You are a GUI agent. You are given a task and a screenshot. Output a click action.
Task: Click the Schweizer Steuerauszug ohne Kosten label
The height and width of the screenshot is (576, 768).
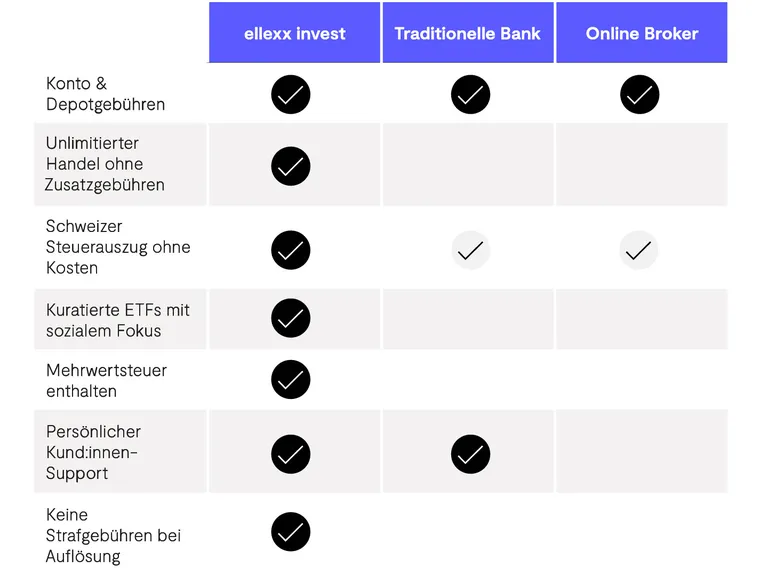point(117,247)
